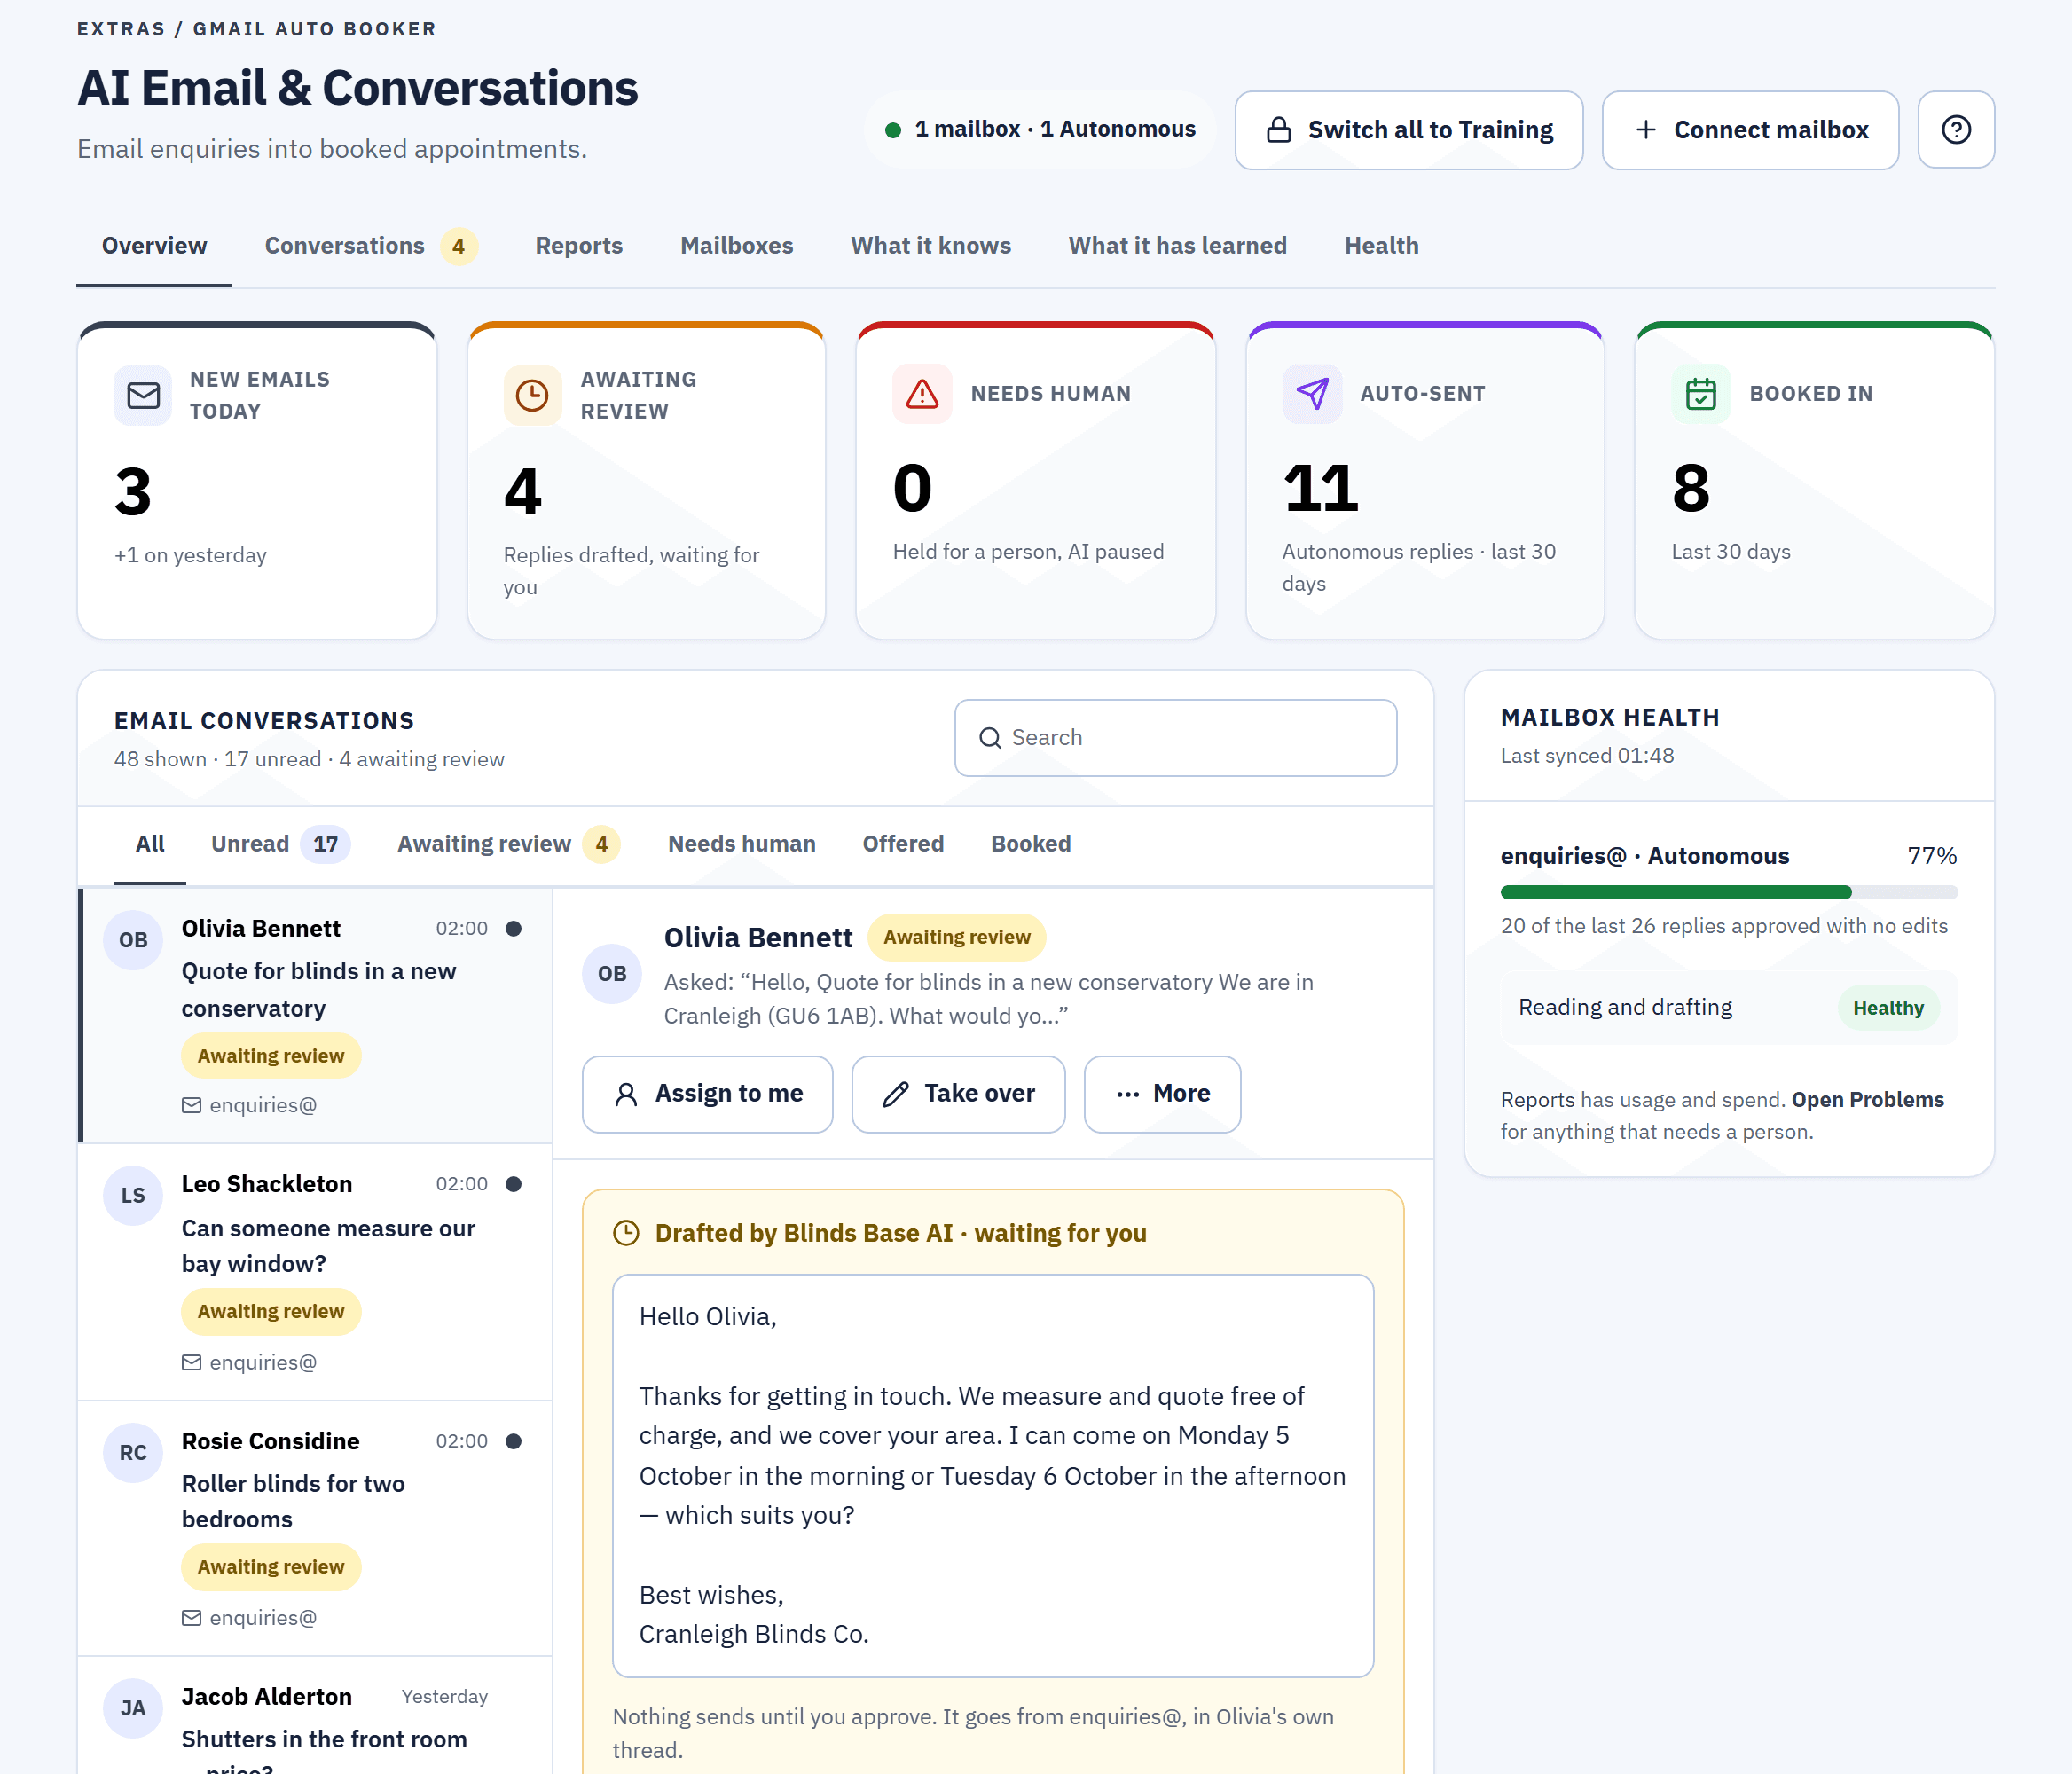Click the Extras / Gmail Auto Booker breadcrumb
This screenshot has width=2072, height=1774.
click(257, 29)
